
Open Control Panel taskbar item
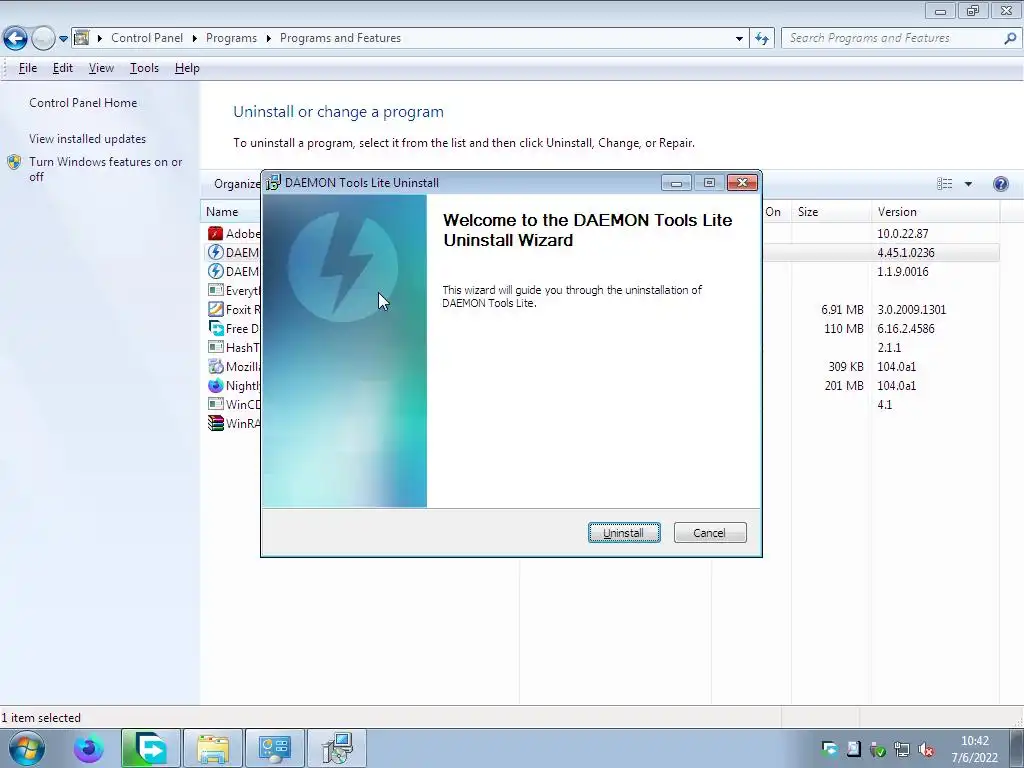(x=274, y=748)
